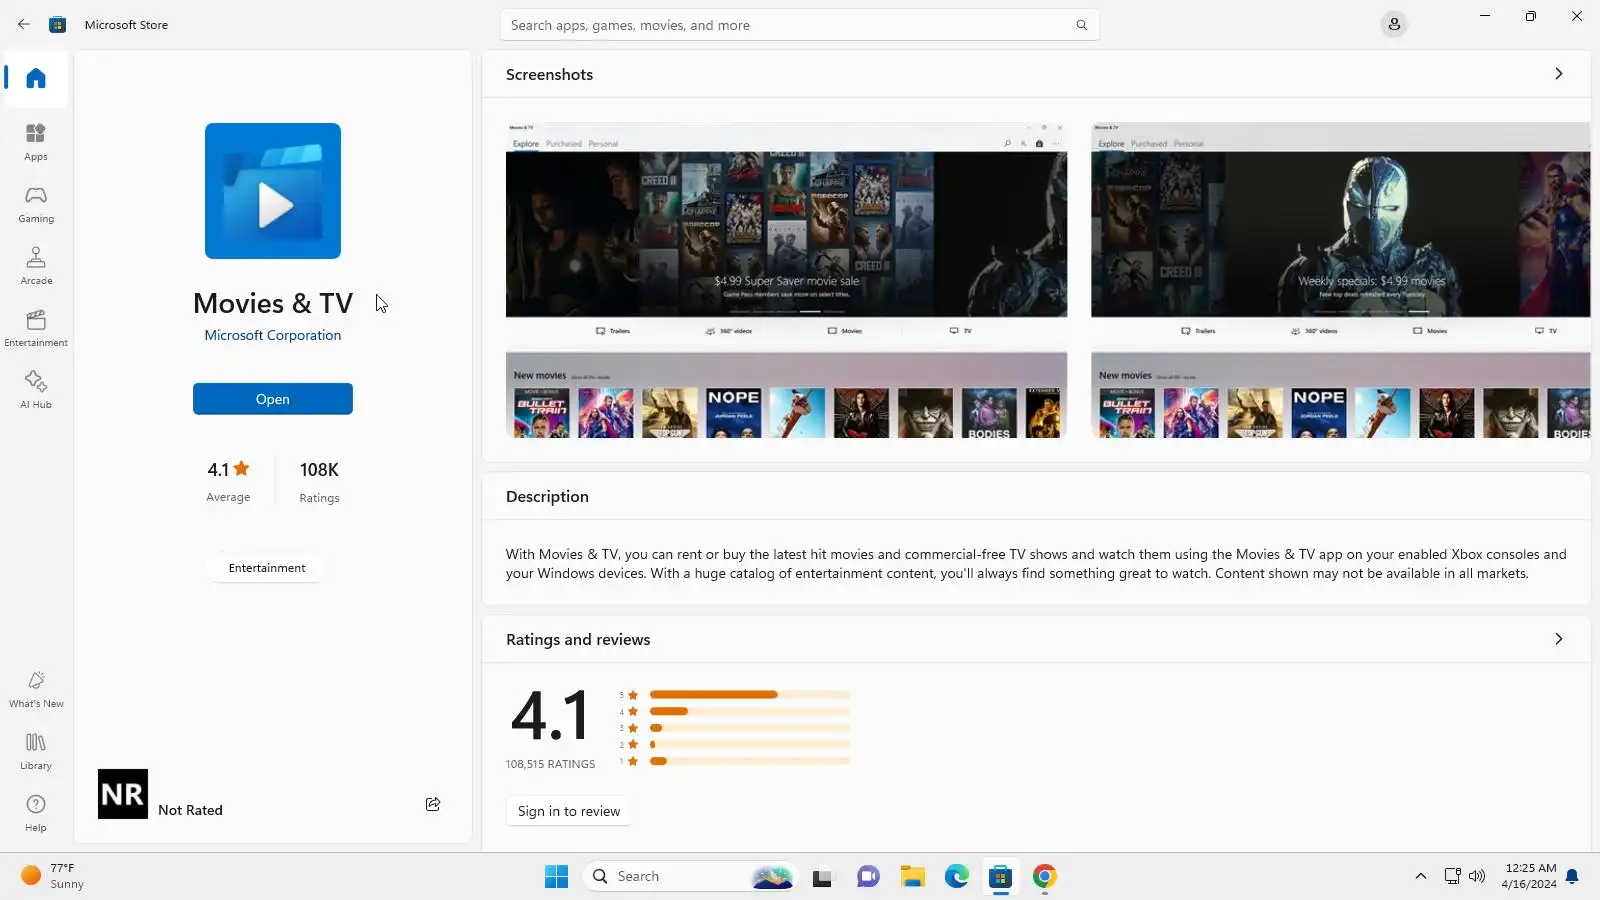Click the 2-star rating bar
This screenshot has width=1600, height=900.
pyautogui.click(x=750, y=744)
